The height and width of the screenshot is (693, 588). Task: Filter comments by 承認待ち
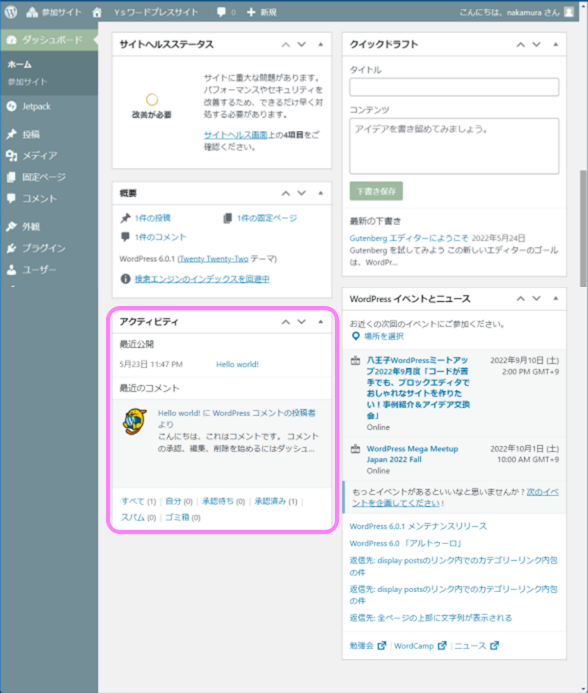[x=218, y=501]
